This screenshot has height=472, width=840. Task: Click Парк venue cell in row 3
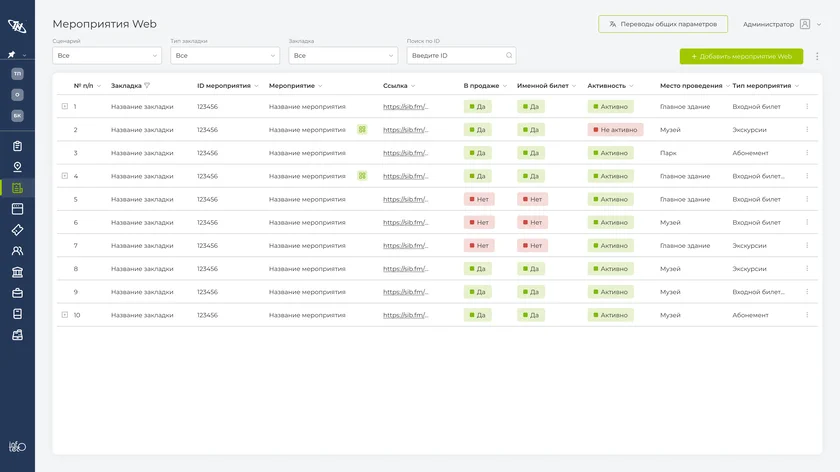(668, 153)
